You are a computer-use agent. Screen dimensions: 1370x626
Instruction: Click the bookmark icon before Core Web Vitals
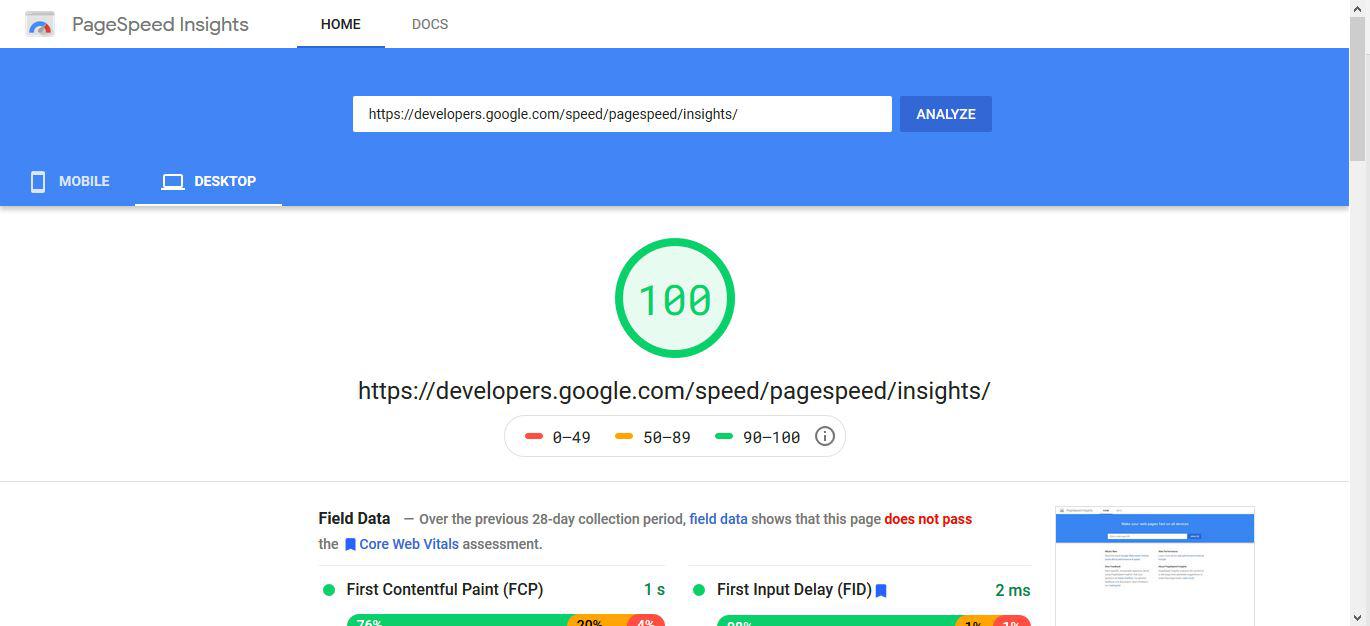coord(350,545)
